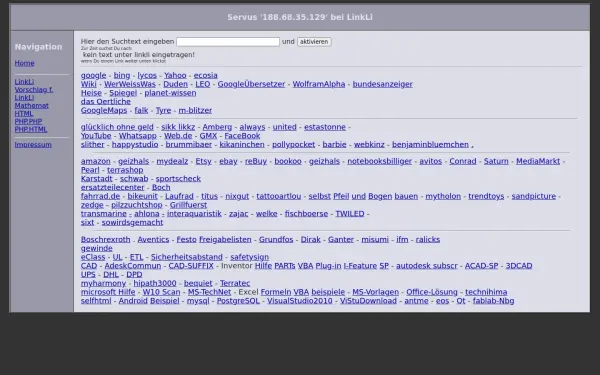Open the 'Festo Freigabelisten' link

coord(214,240)
